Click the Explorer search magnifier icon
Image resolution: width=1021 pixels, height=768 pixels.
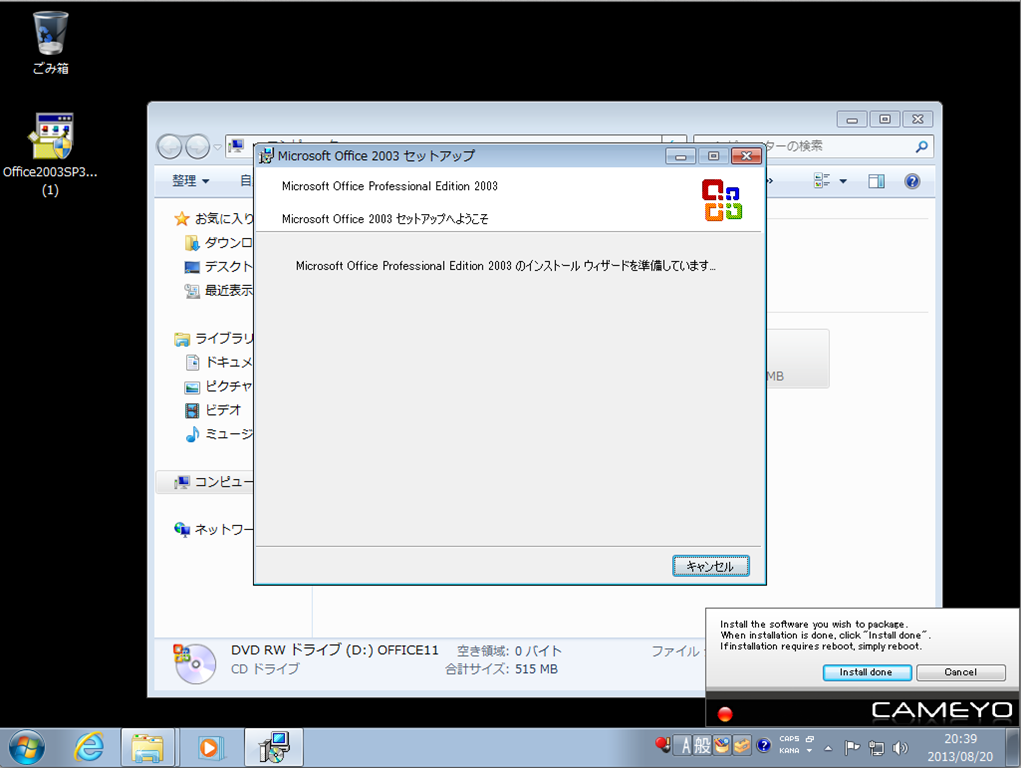point(921,147)
